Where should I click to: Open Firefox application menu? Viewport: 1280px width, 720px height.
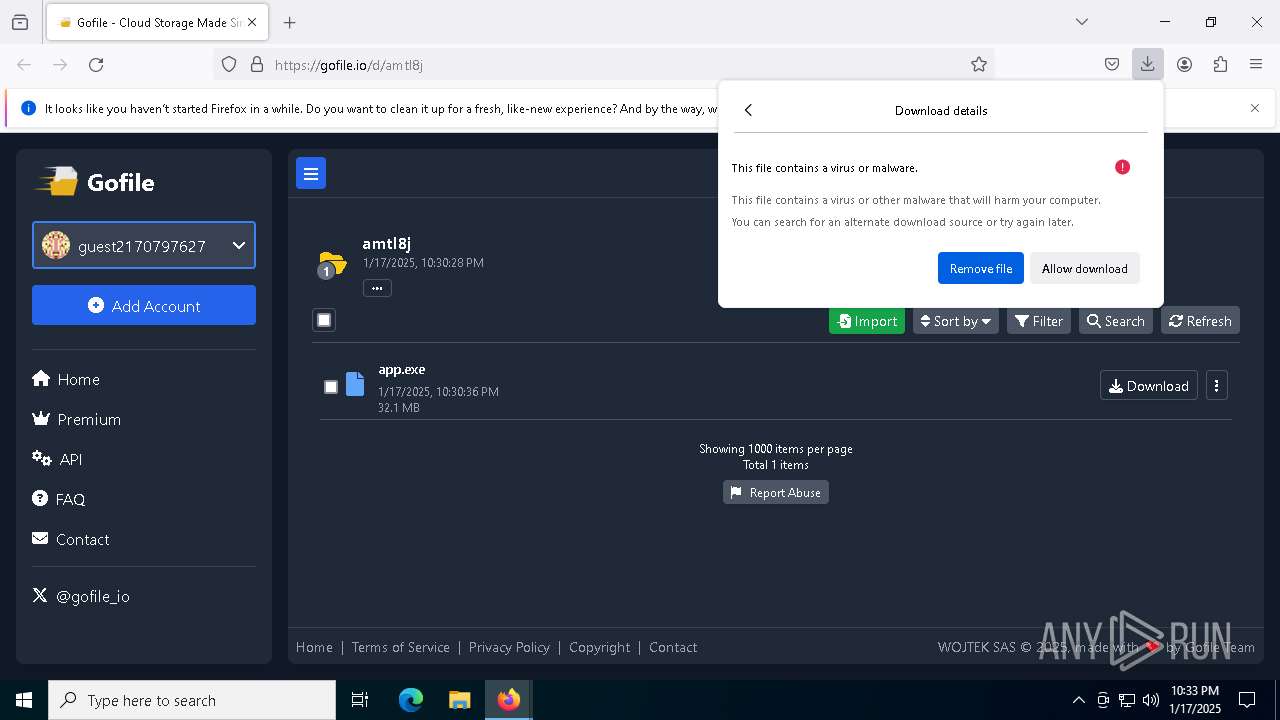coord(1256,64)
